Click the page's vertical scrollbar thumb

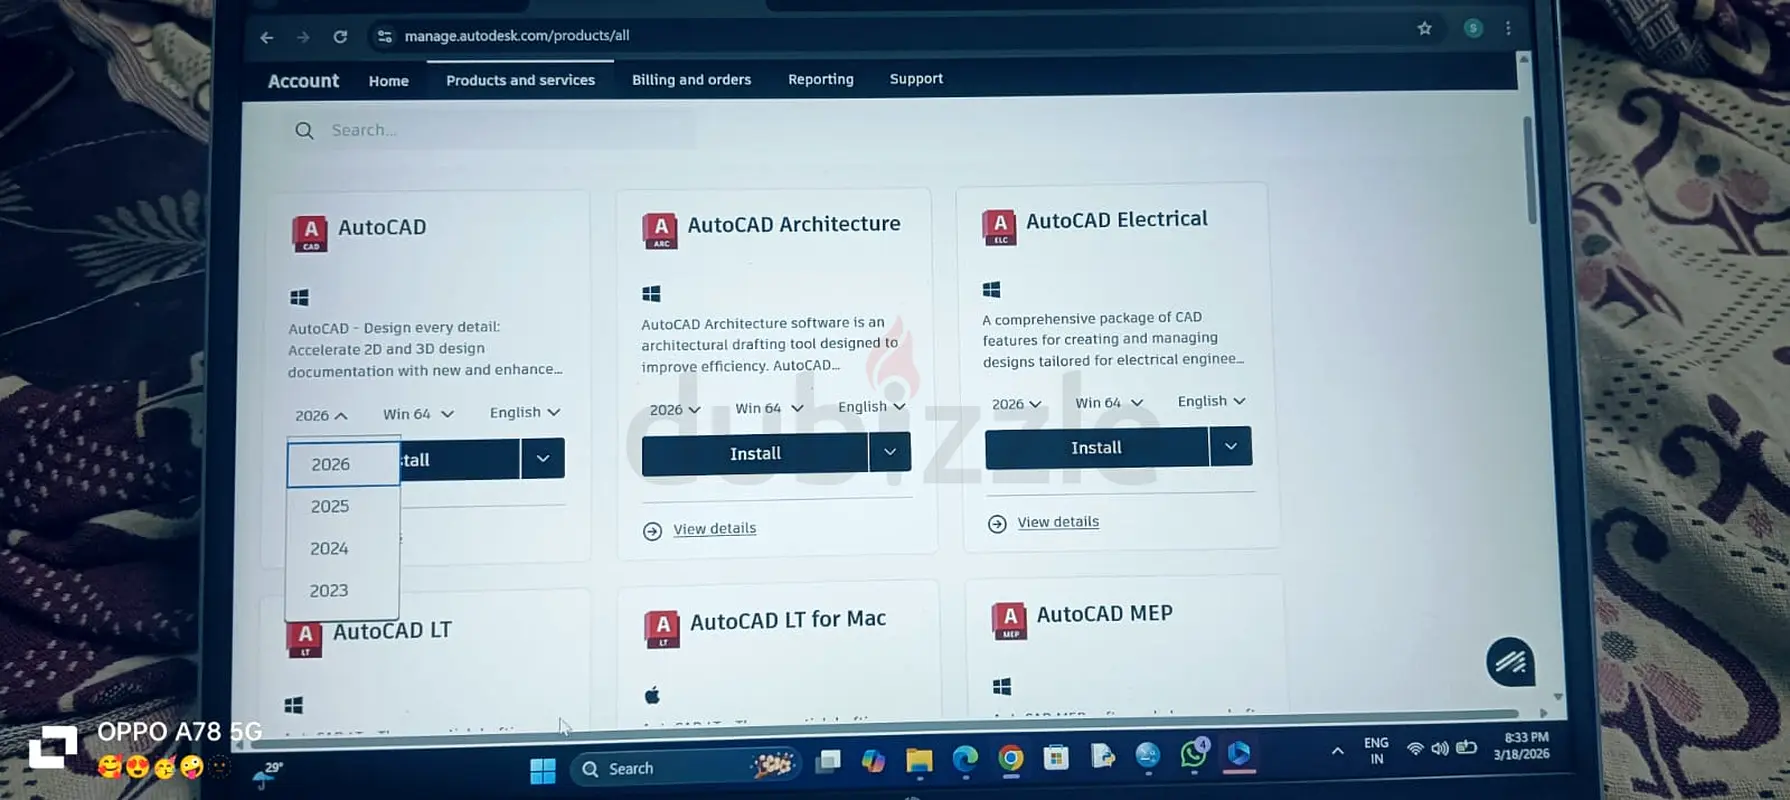tap(1529, 170)
